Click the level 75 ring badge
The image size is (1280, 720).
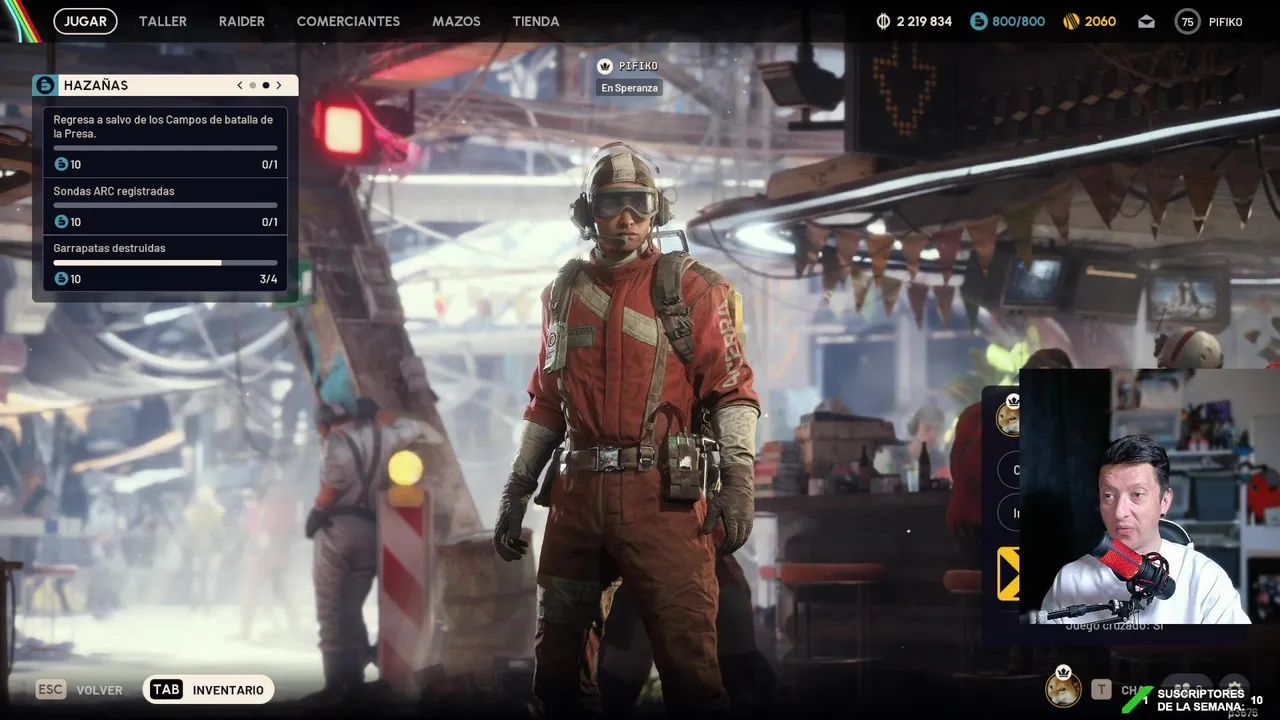click(1187, 21)
